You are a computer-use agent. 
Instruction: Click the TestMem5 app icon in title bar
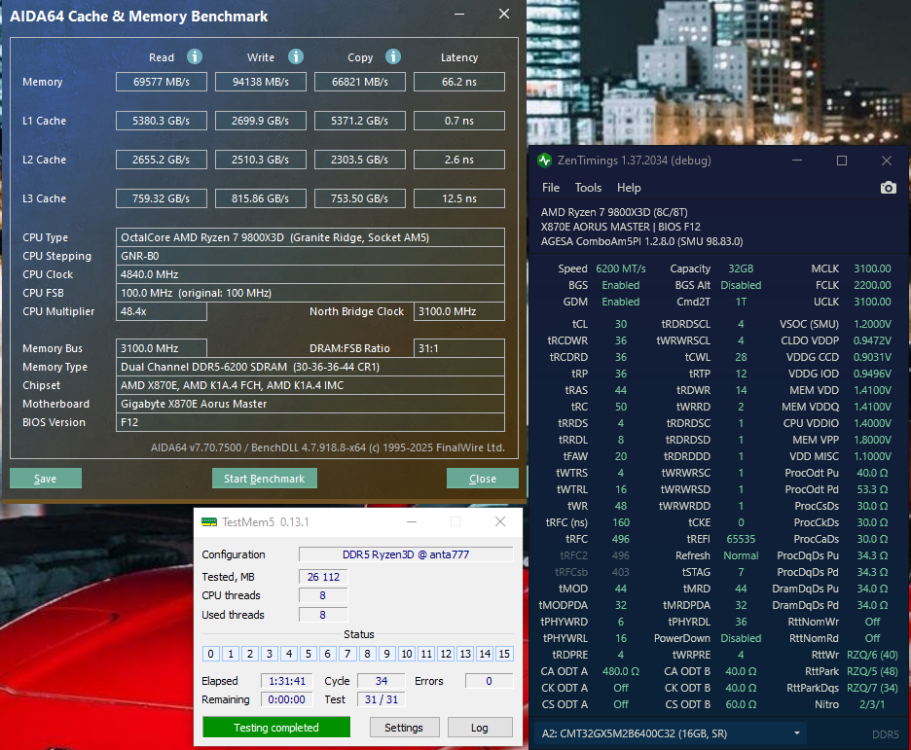[208, 522]
